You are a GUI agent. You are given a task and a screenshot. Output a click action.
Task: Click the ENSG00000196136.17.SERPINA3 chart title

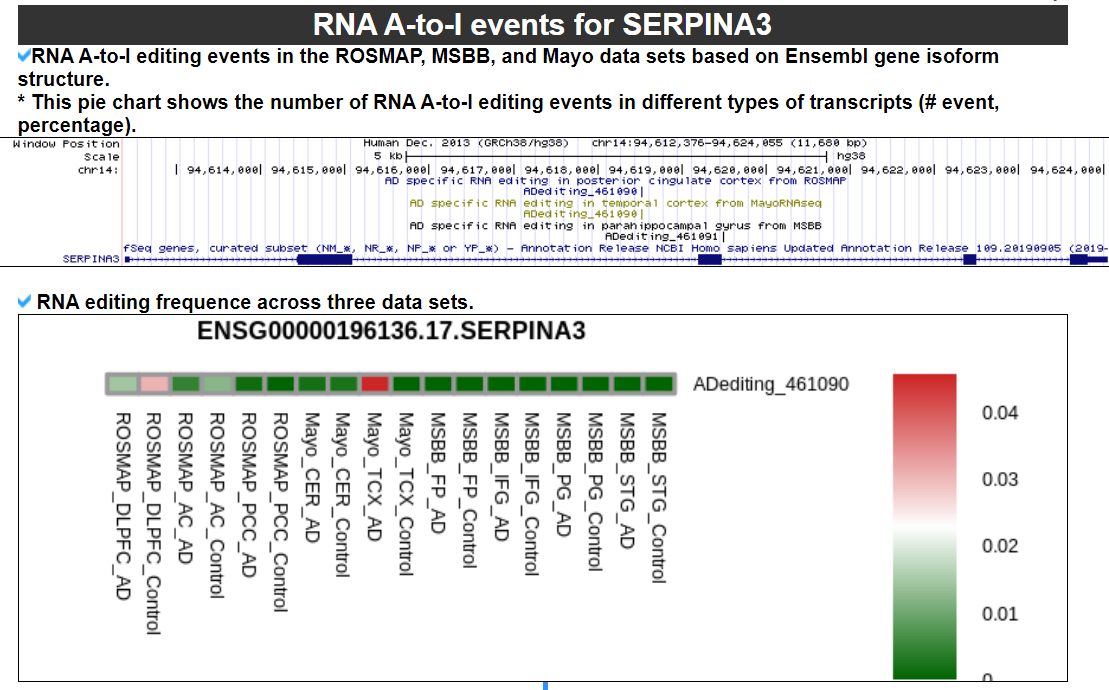click(x=391, y=331)
